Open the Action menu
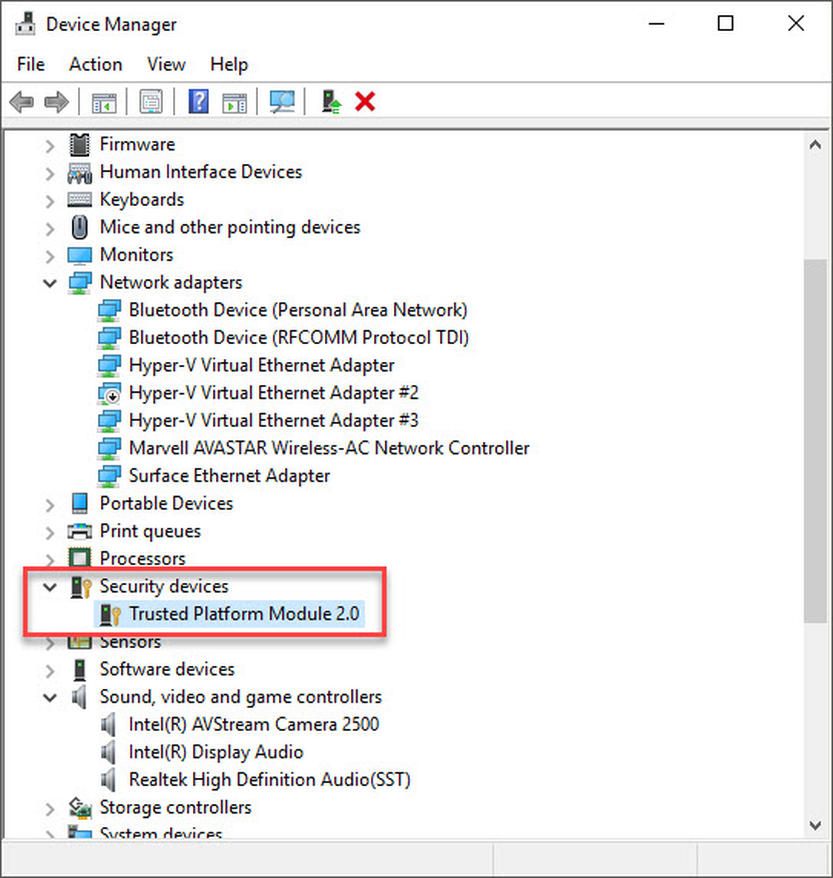 point(95,64)
